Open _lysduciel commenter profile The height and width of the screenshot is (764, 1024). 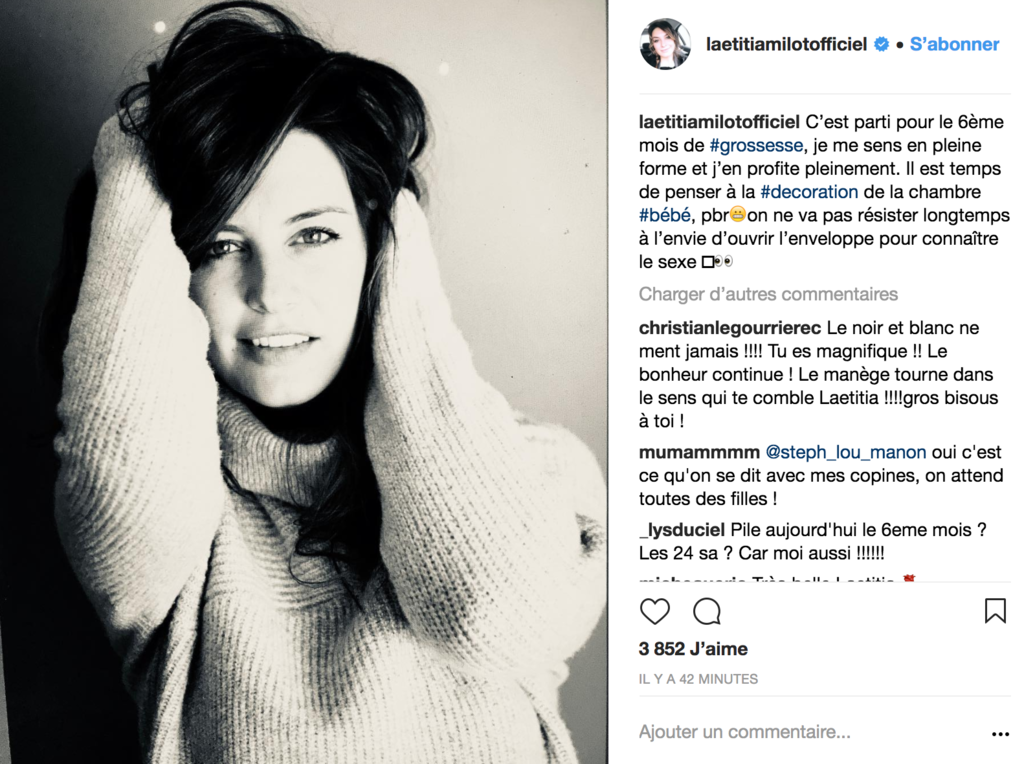[682, 530]
